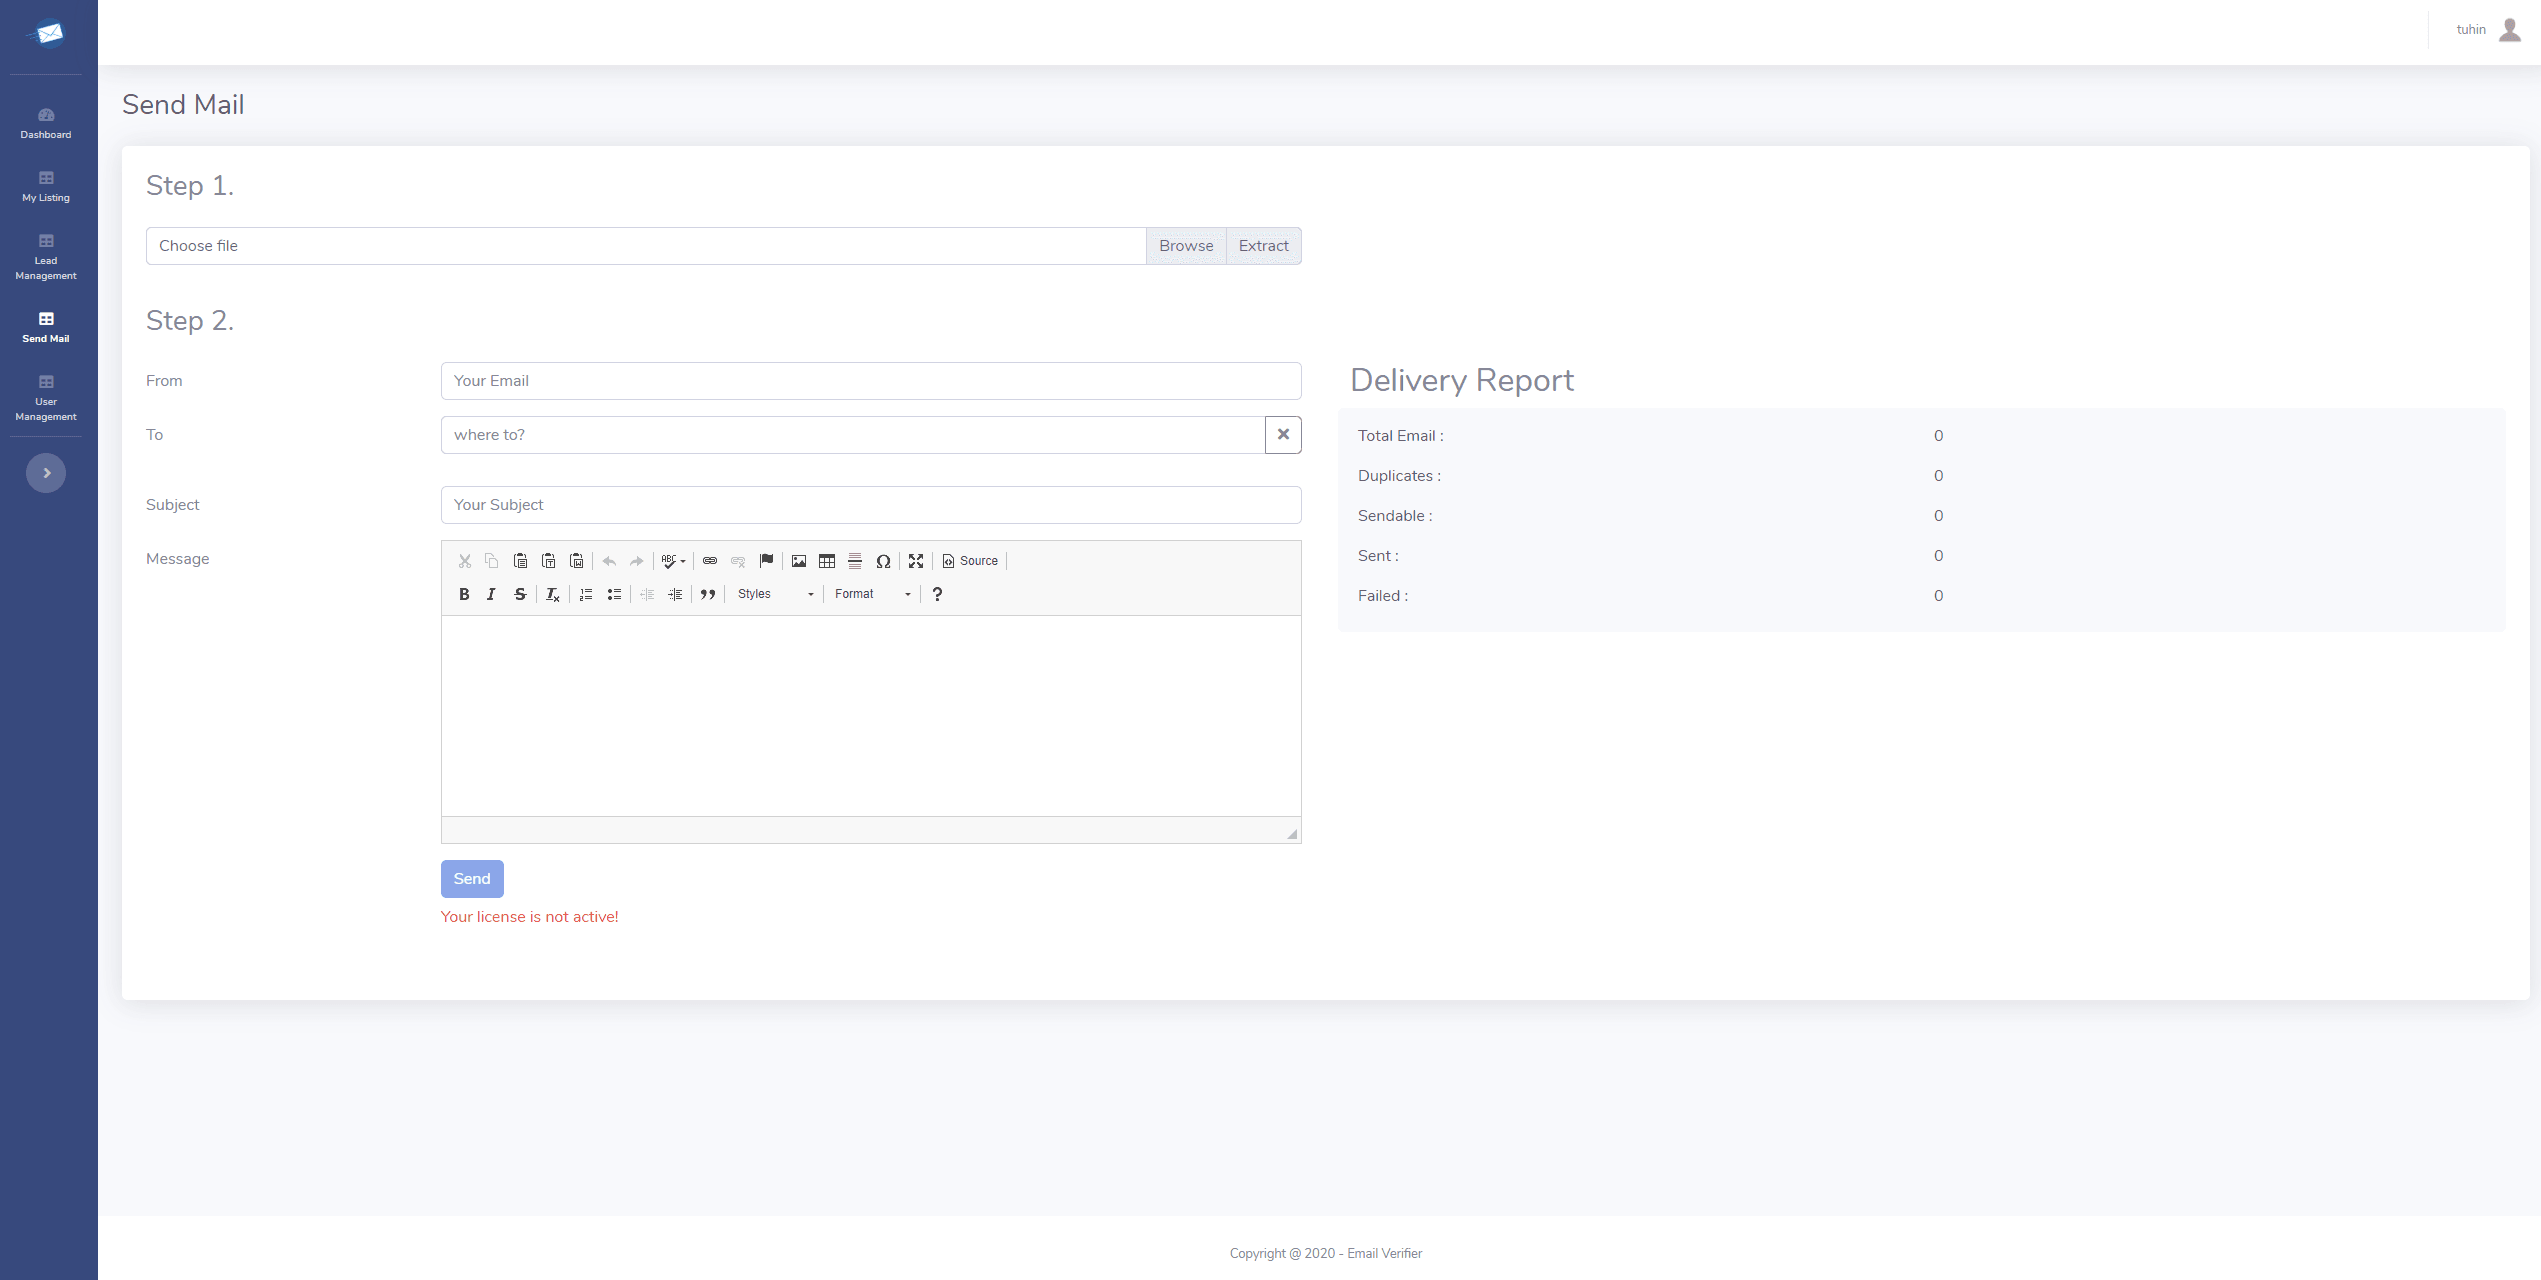Maximize the message editor
The height and width of the screenshot is (1280, 2541).
click(916, 561)
